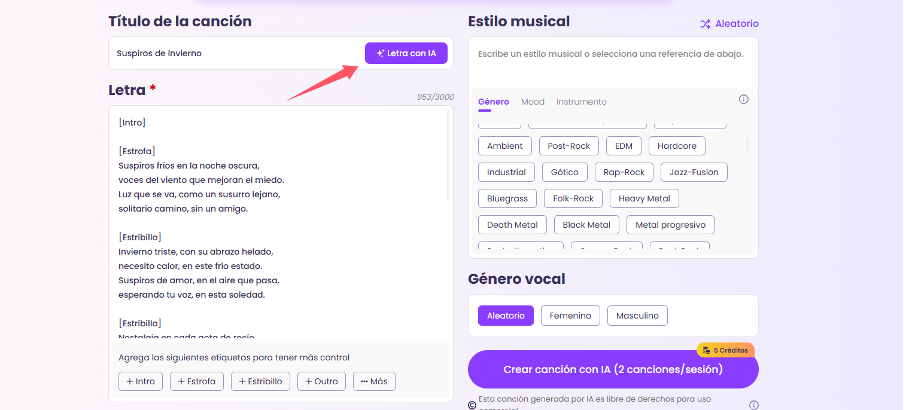Select the Género tab
This screenshot has width=904, height=410.
click(x=493, y=102)
